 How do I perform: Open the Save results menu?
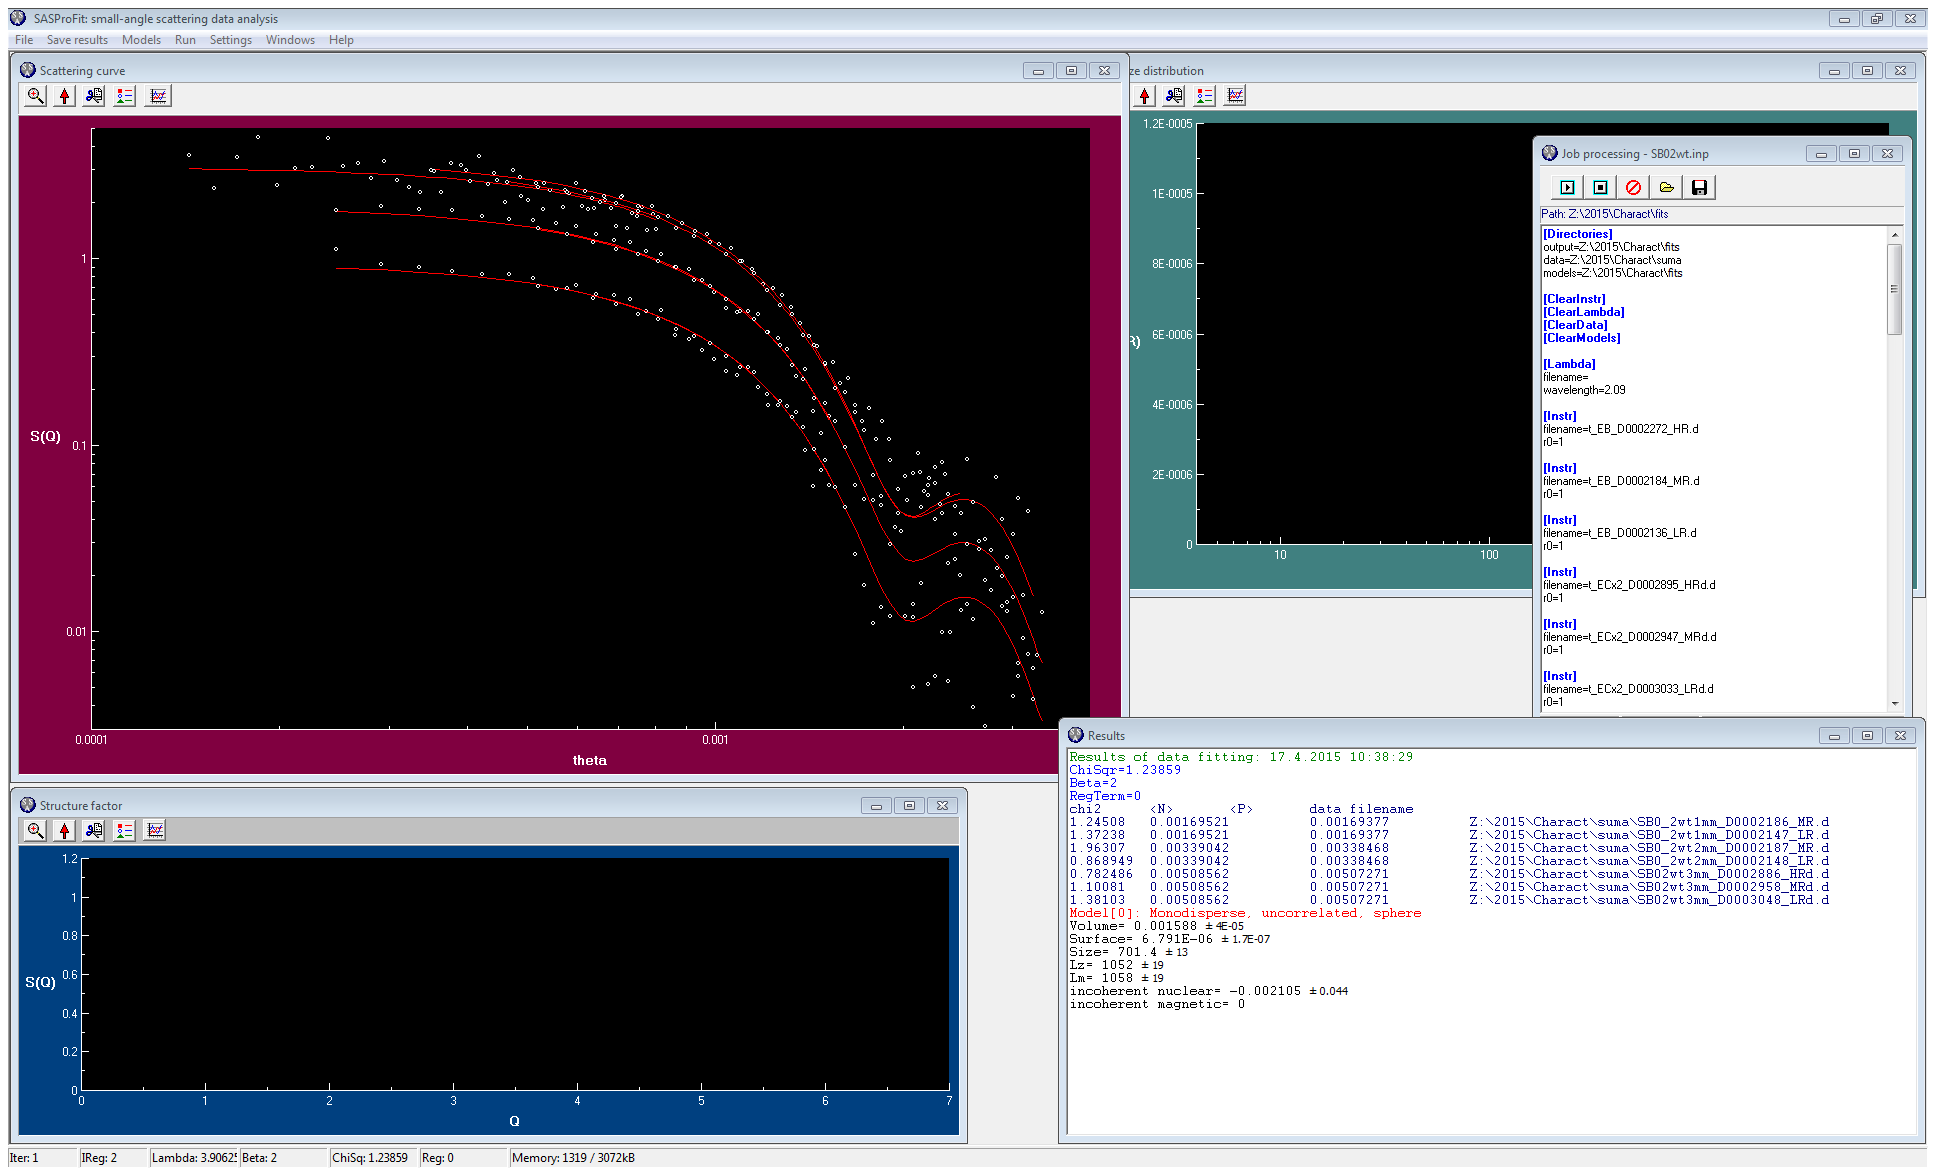pos(77,40)
